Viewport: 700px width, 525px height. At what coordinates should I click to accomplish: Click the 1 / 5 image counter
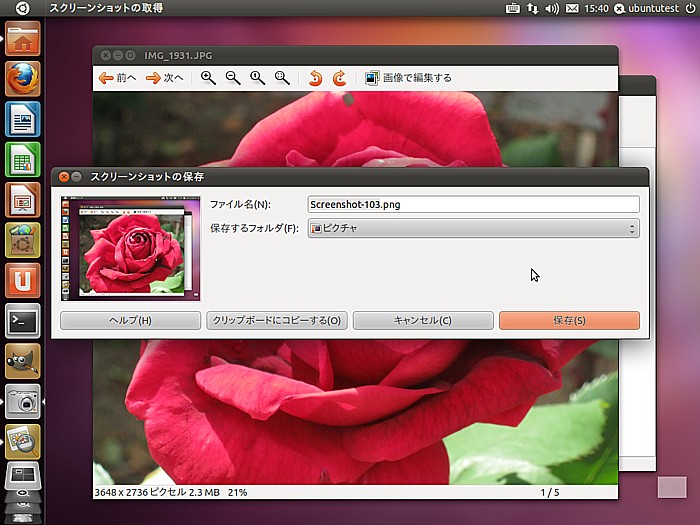coord(550,492)
